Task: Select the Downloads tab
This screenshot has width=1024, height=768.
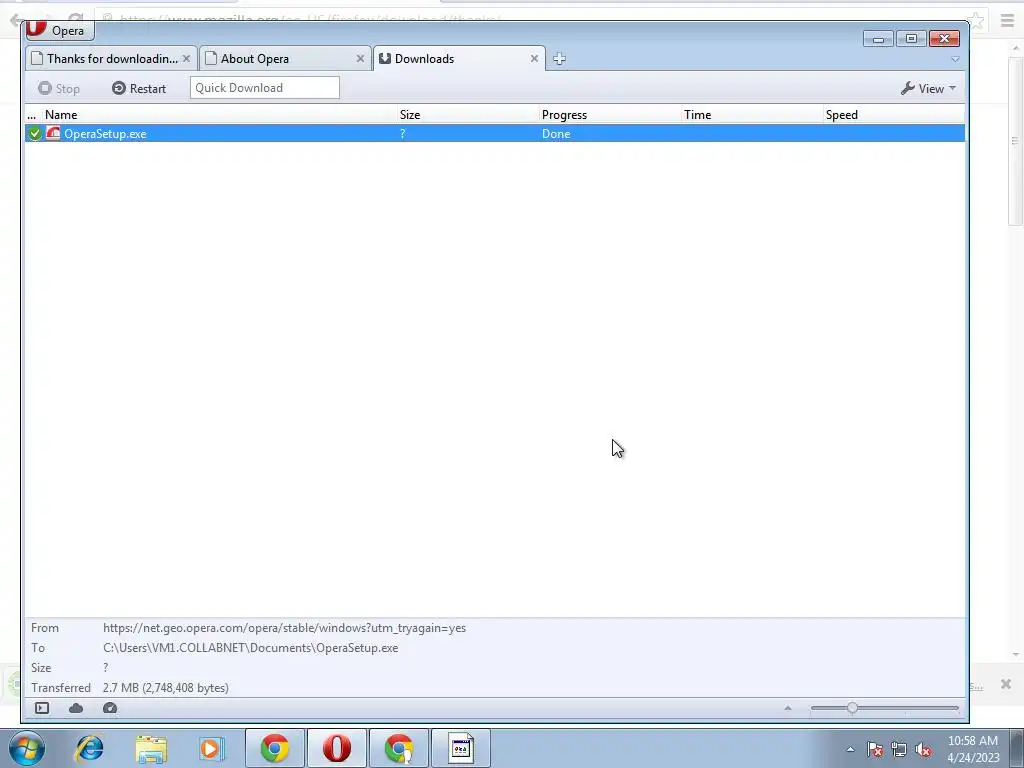Action: [458, 59]
